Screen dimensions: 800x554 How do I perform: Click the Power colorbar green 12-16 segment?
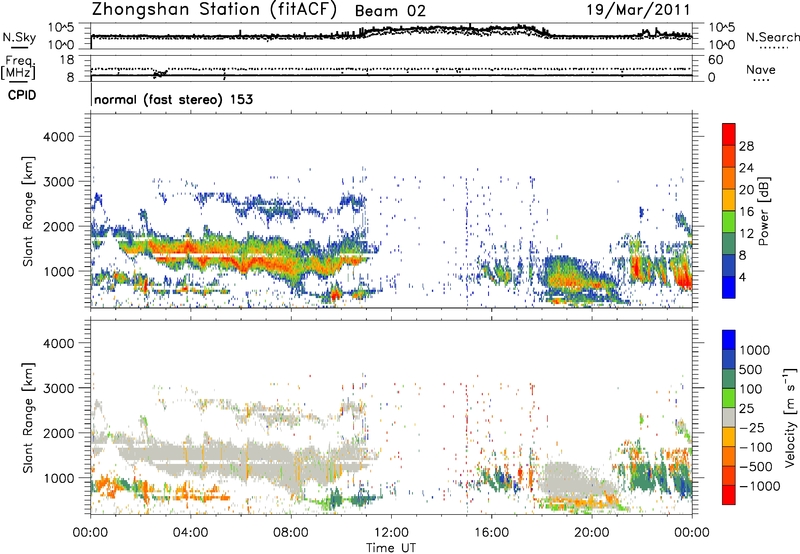[x=729, y=222]
